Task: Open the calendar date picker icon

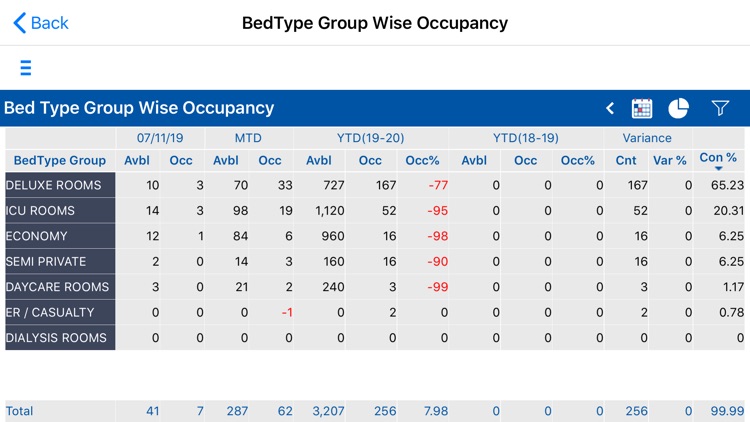Action: coord(642,108)
